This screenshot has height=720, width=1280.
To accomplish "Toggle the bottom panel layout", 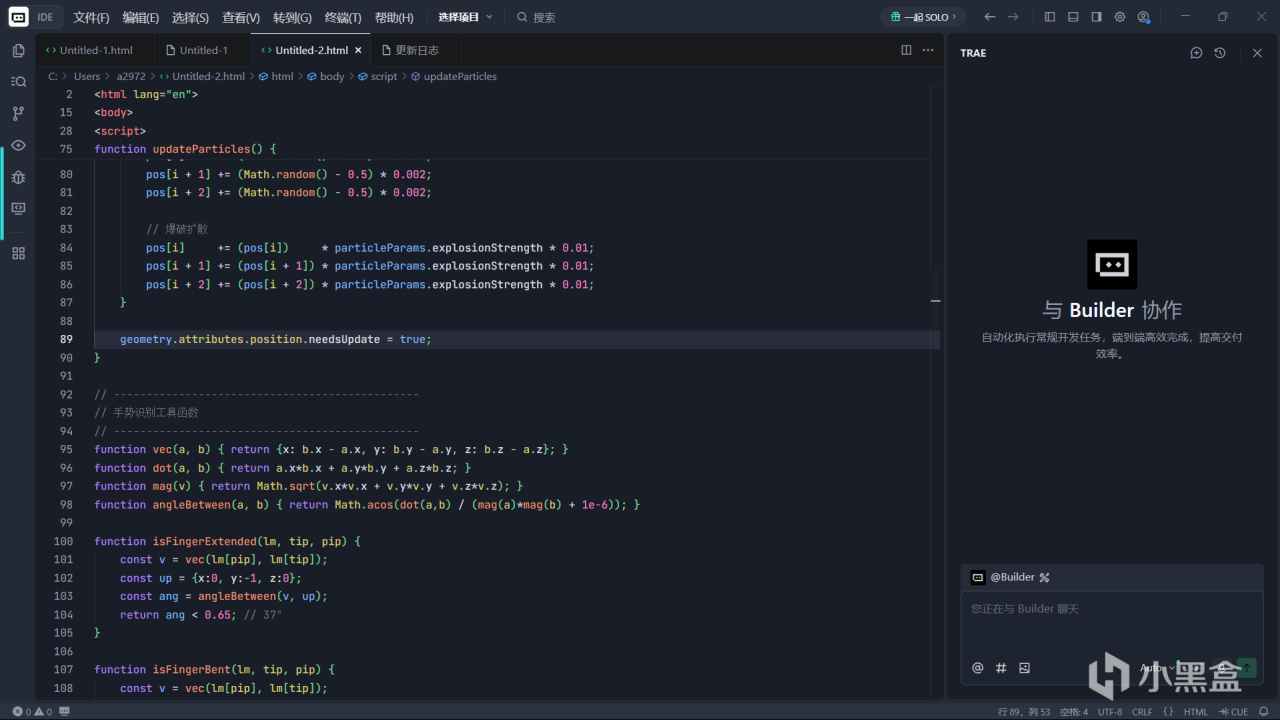I will coord(1073,17).
